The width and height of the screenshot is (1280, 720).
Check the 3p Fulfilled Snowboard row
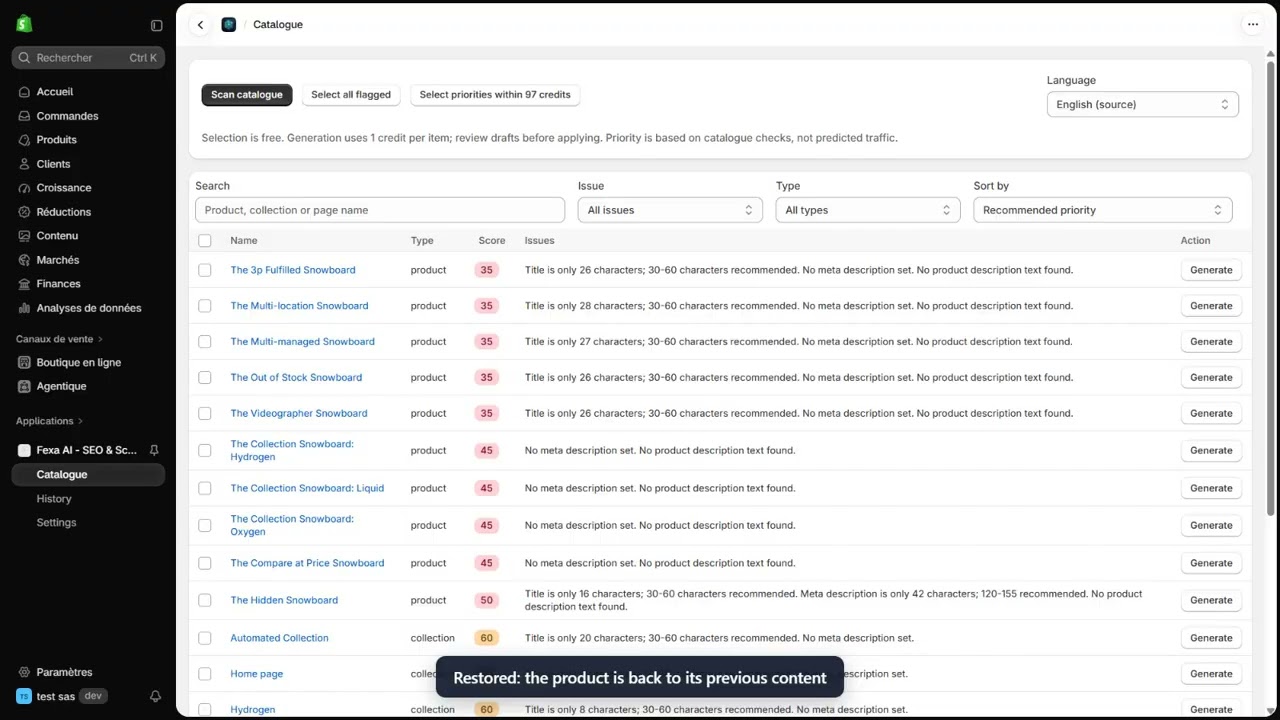205,270
